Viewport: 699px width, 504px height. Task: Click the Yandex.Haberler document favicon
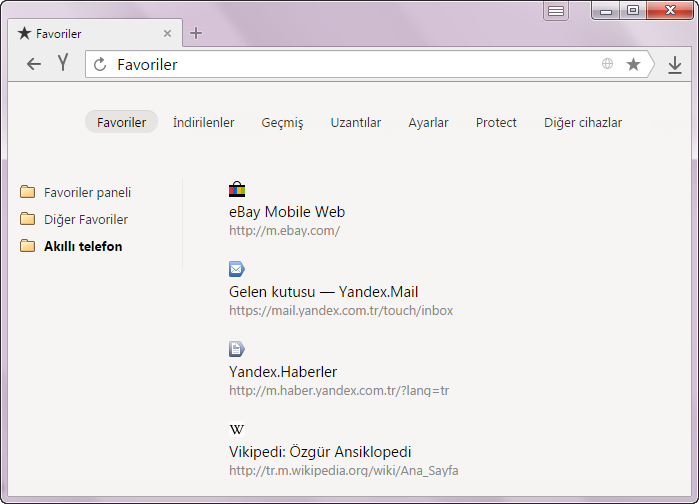[x=237, y=349]
